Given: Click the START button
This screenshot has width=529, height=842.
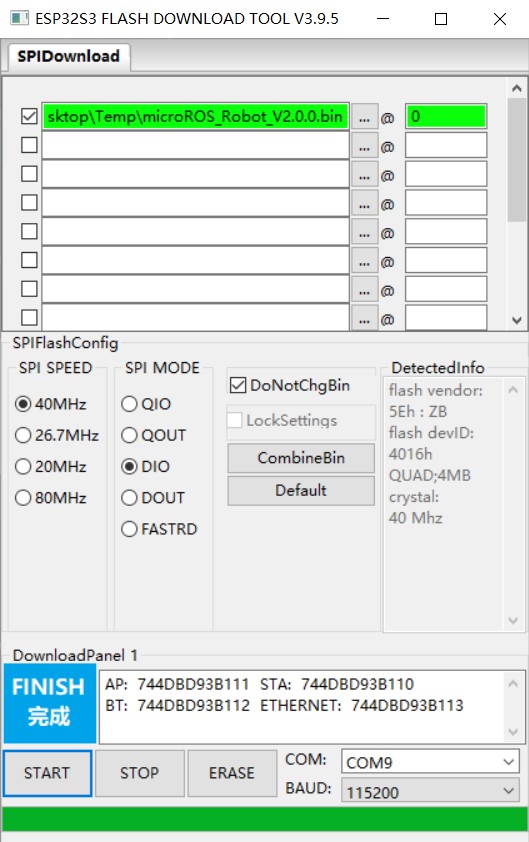Looking at the screenshot, I should point(47,773).
